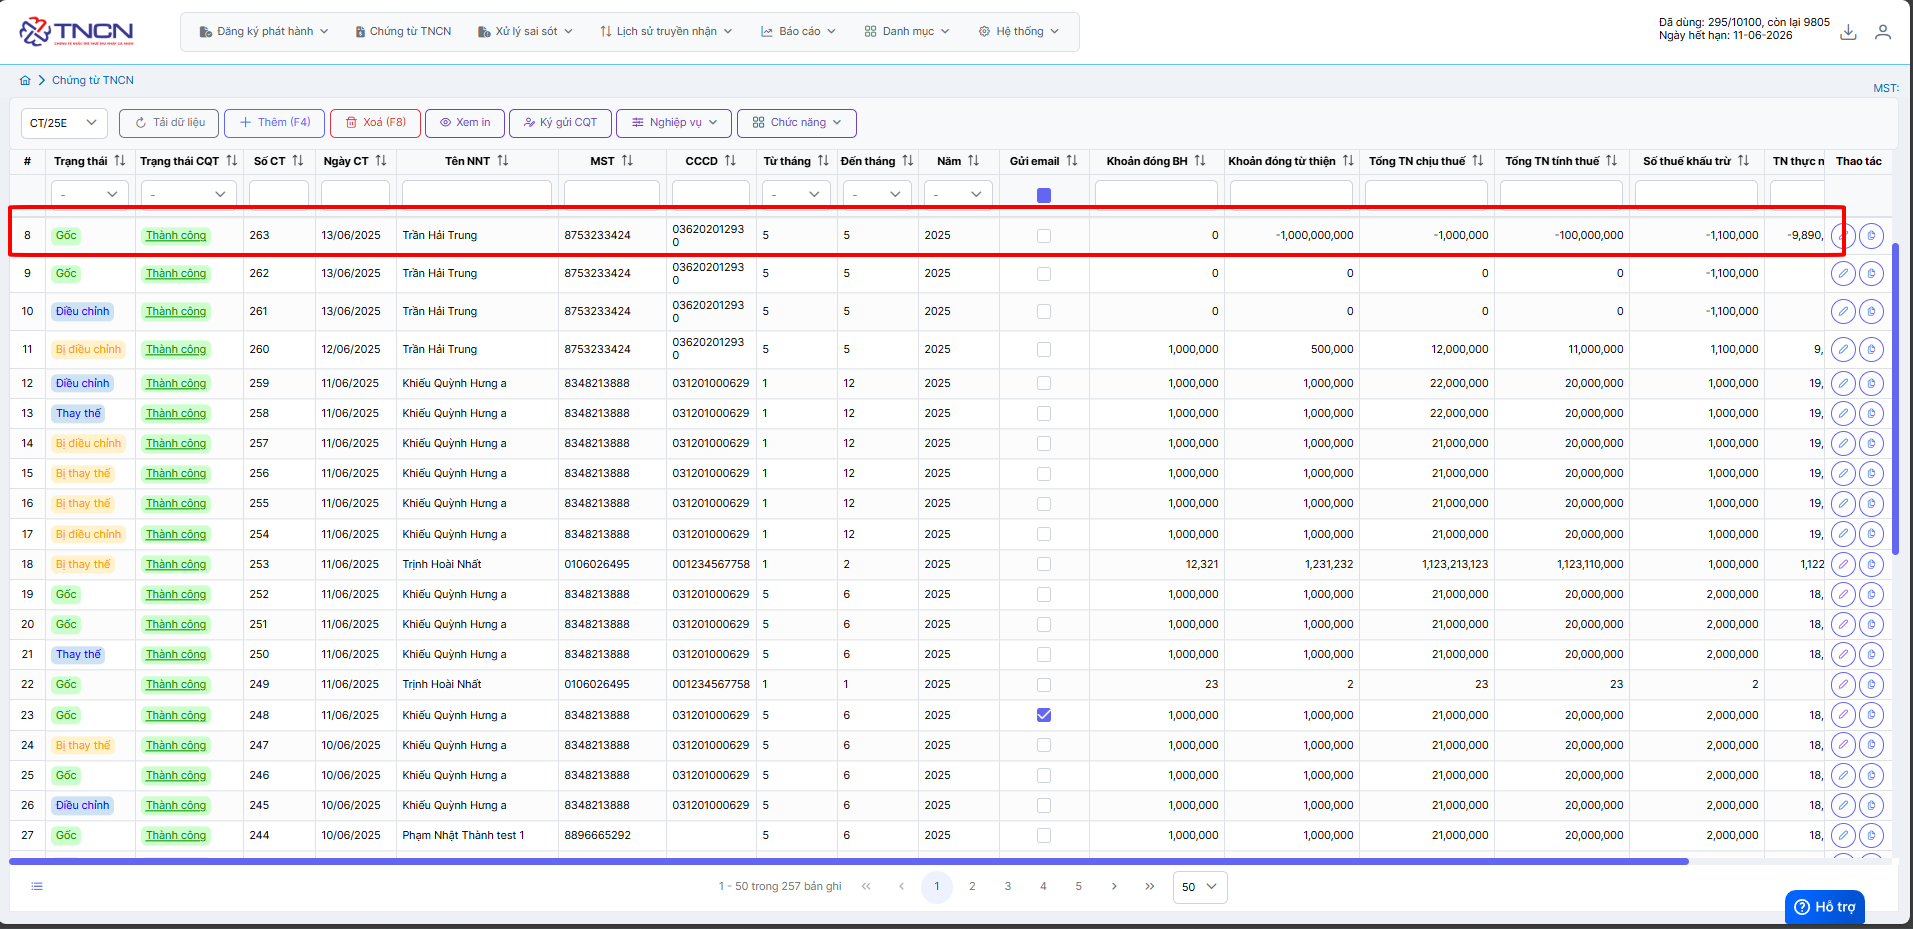Open the CT/25E series dropdown
Viewport: 1913px width, 929px height.
click(x=64, y=123)
